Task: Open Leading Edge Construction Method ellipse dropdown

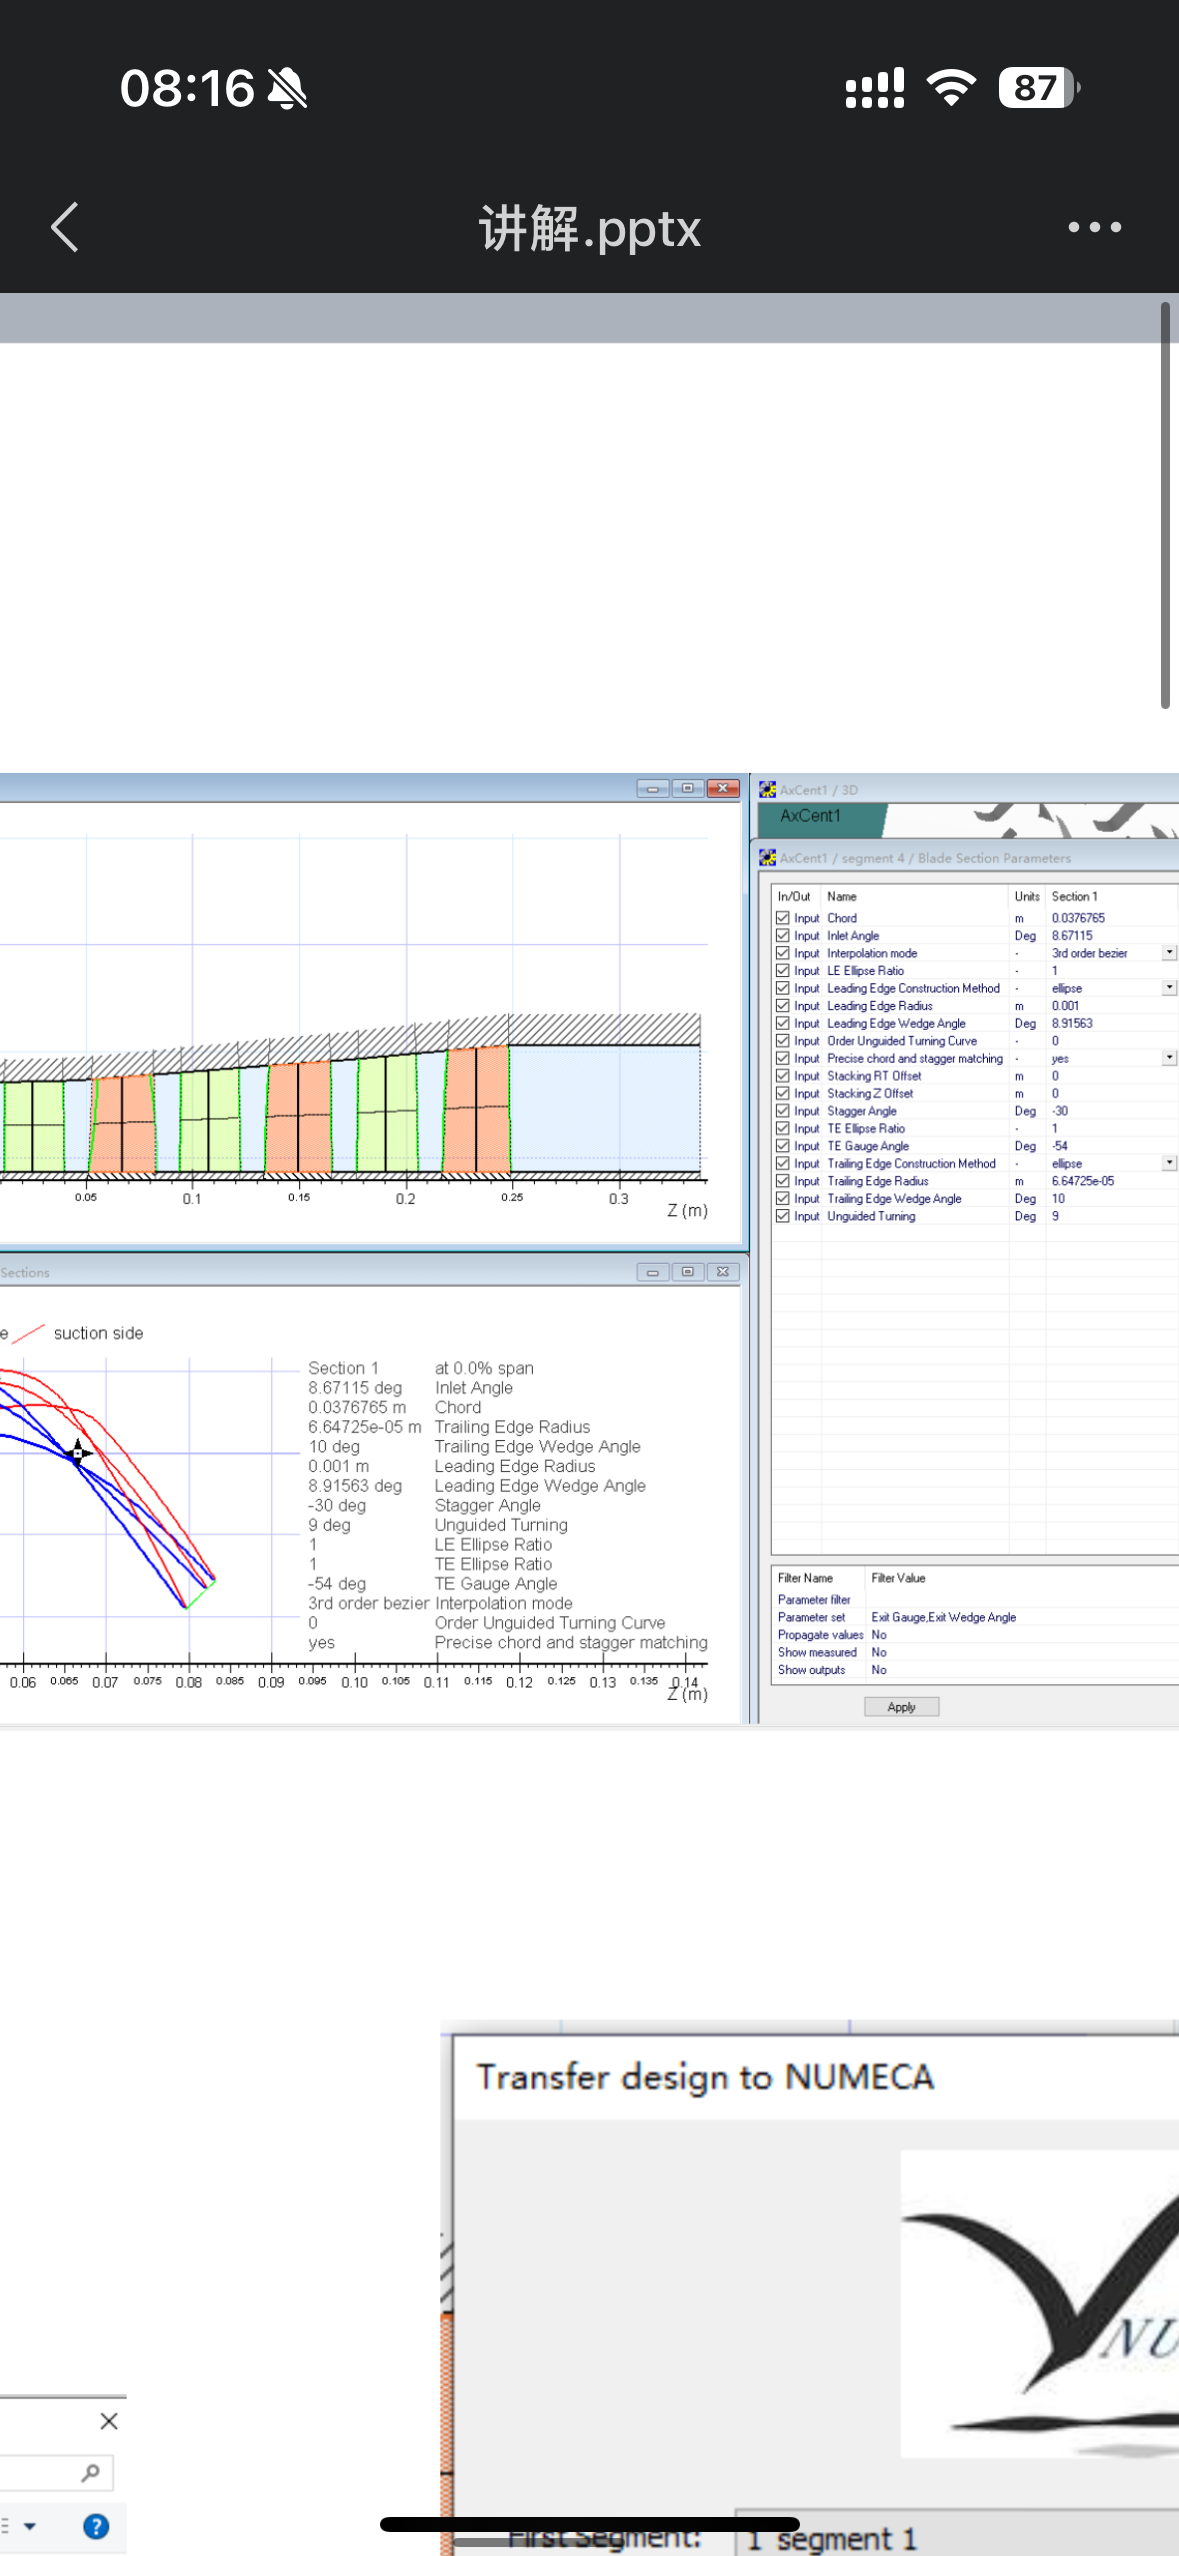Action: [x=1168, y=987]
